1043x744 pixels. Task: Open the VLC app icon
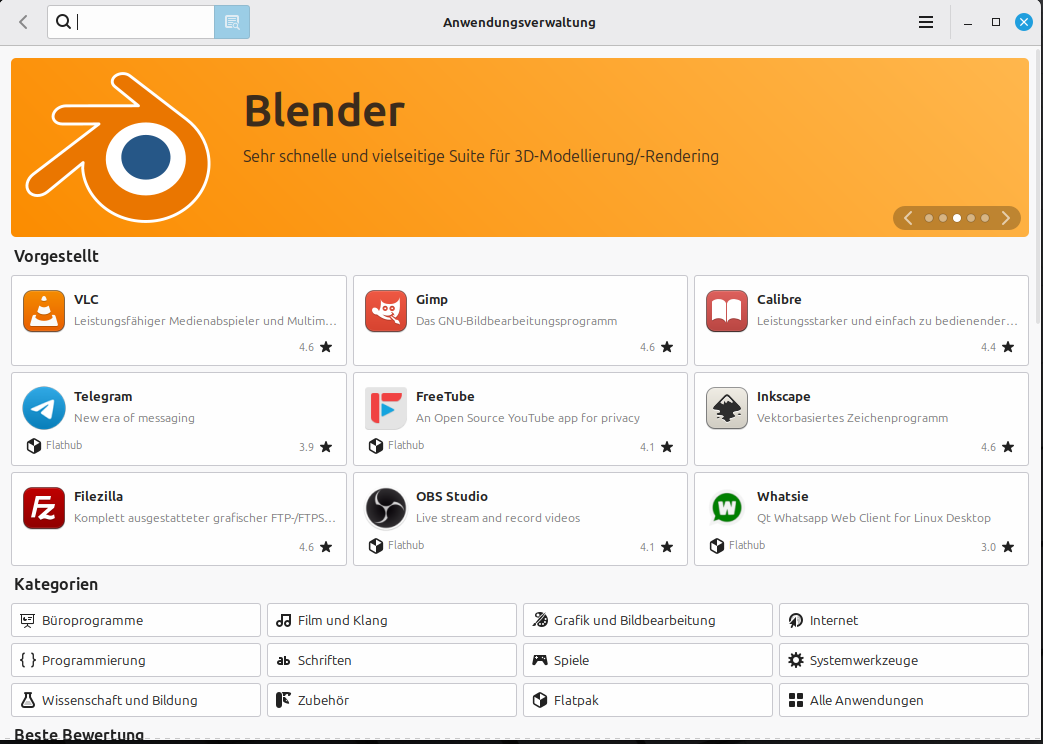(x=44, y=310)
